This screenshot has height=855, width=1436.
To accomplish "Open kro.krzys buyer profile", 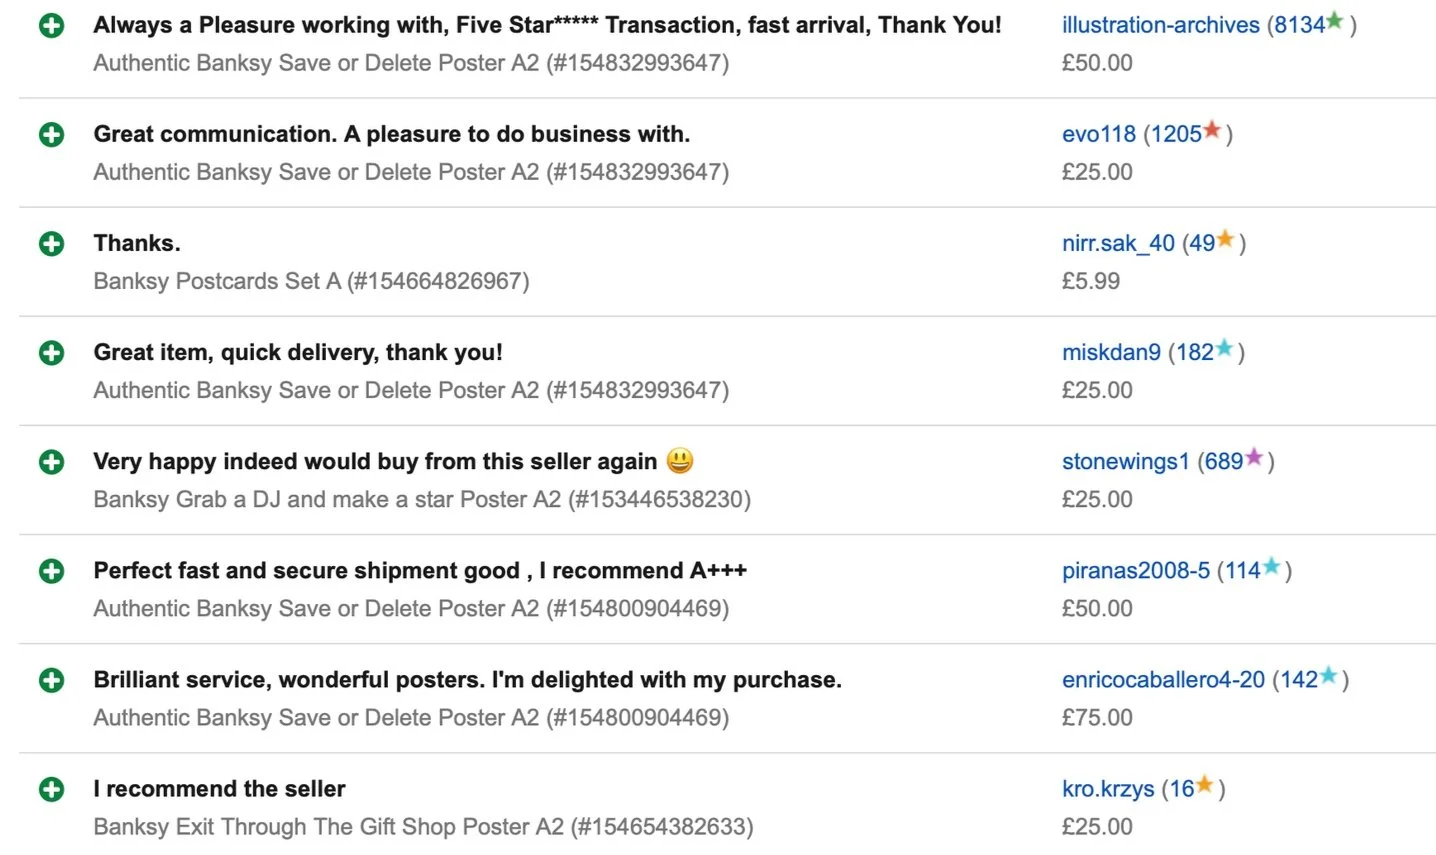I will coord(1107,788).
